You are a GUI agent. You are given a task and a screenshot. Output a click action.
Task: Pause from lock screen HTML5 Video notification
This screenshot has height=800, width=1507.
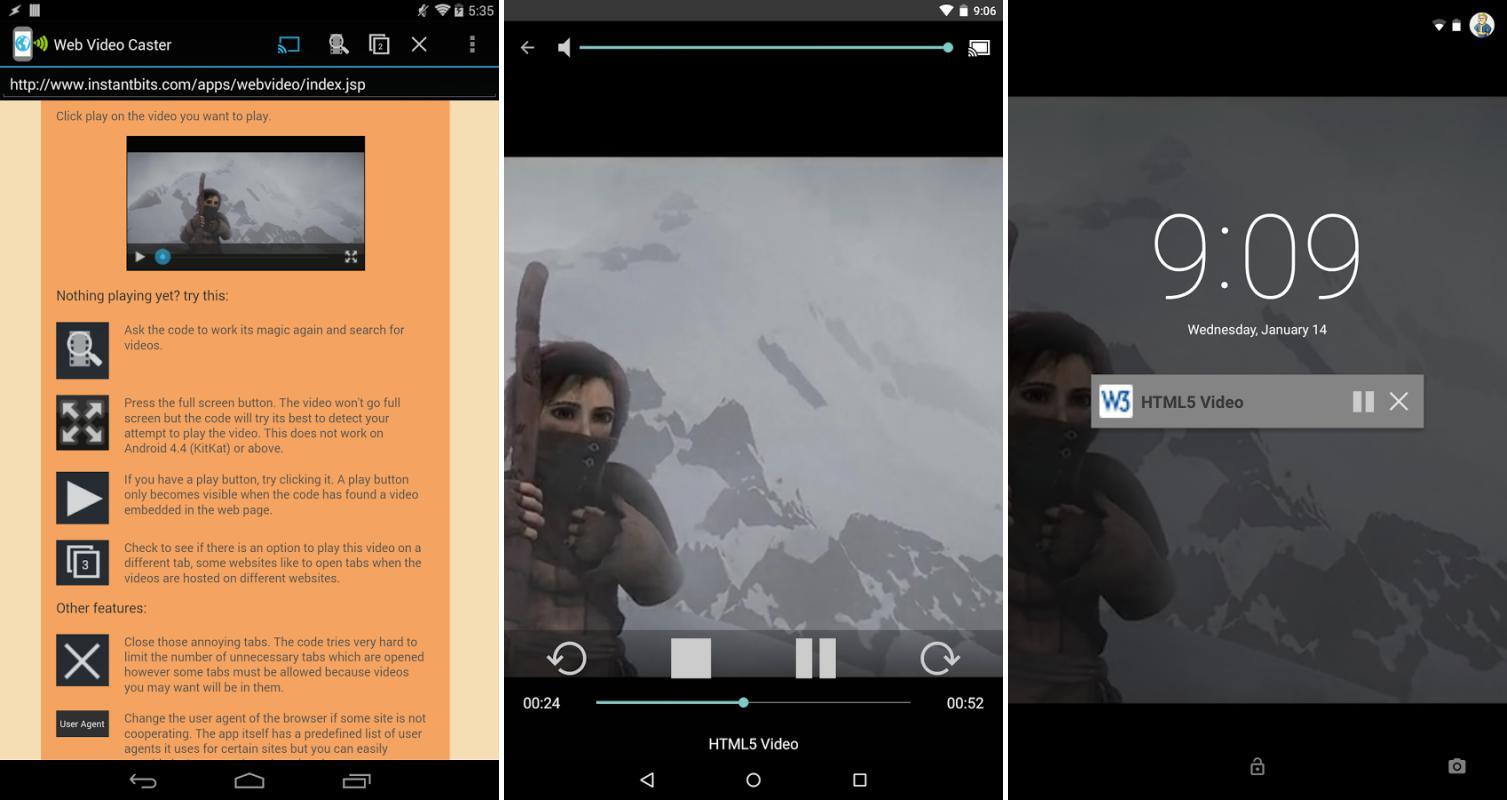1362,402
